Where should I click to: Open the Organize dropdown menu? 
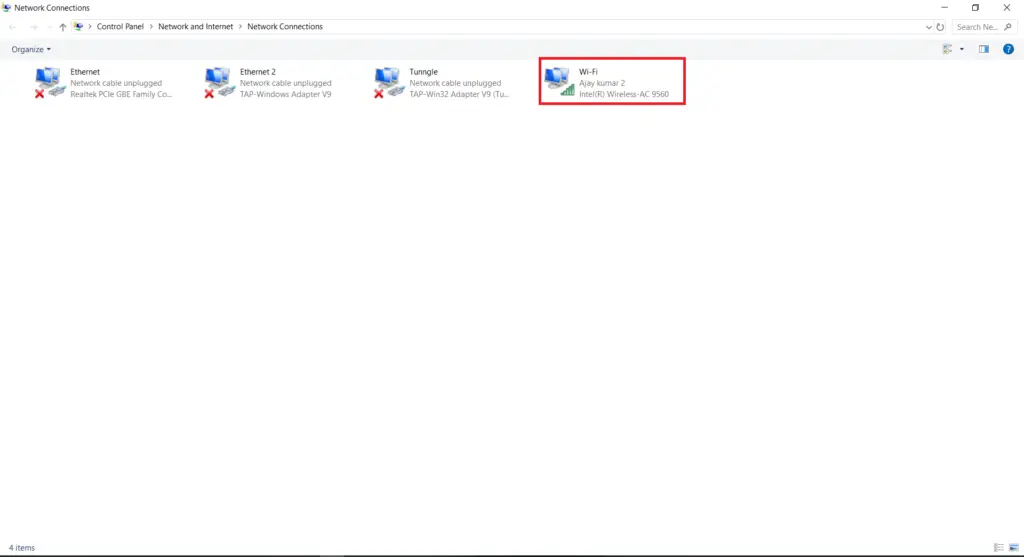click(31, 50)
